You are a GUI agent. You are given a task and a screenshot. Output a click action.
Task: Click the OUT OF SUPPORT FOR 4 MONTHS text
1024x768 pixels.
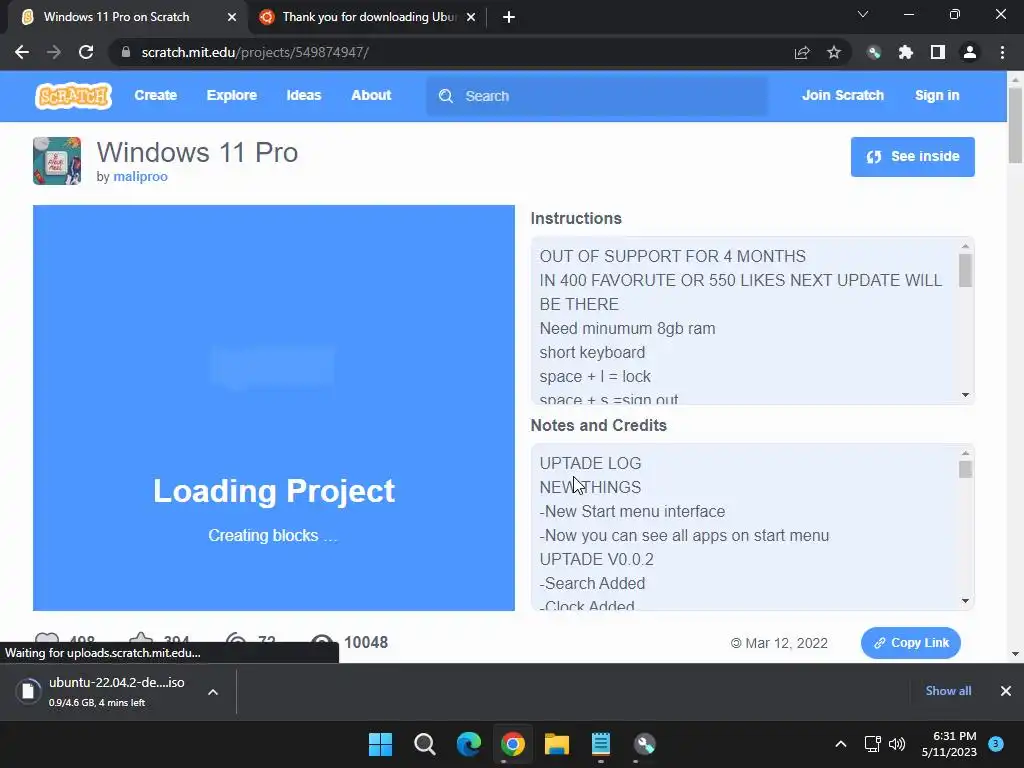(x=673, y=256)
